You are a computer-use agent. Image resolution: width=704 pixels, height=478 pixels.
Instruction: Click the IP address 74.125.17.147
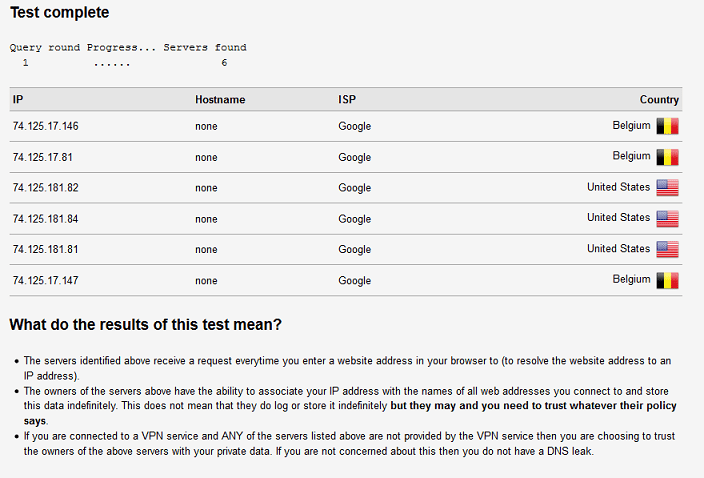tap(45, 281)
